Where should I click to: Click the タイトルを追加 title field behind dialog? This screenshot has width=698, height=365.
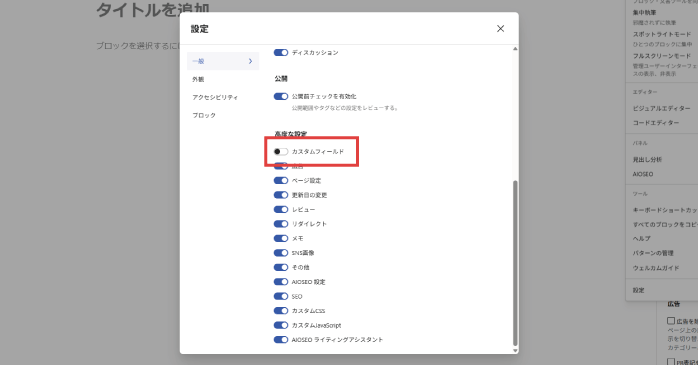coord(153,10)
